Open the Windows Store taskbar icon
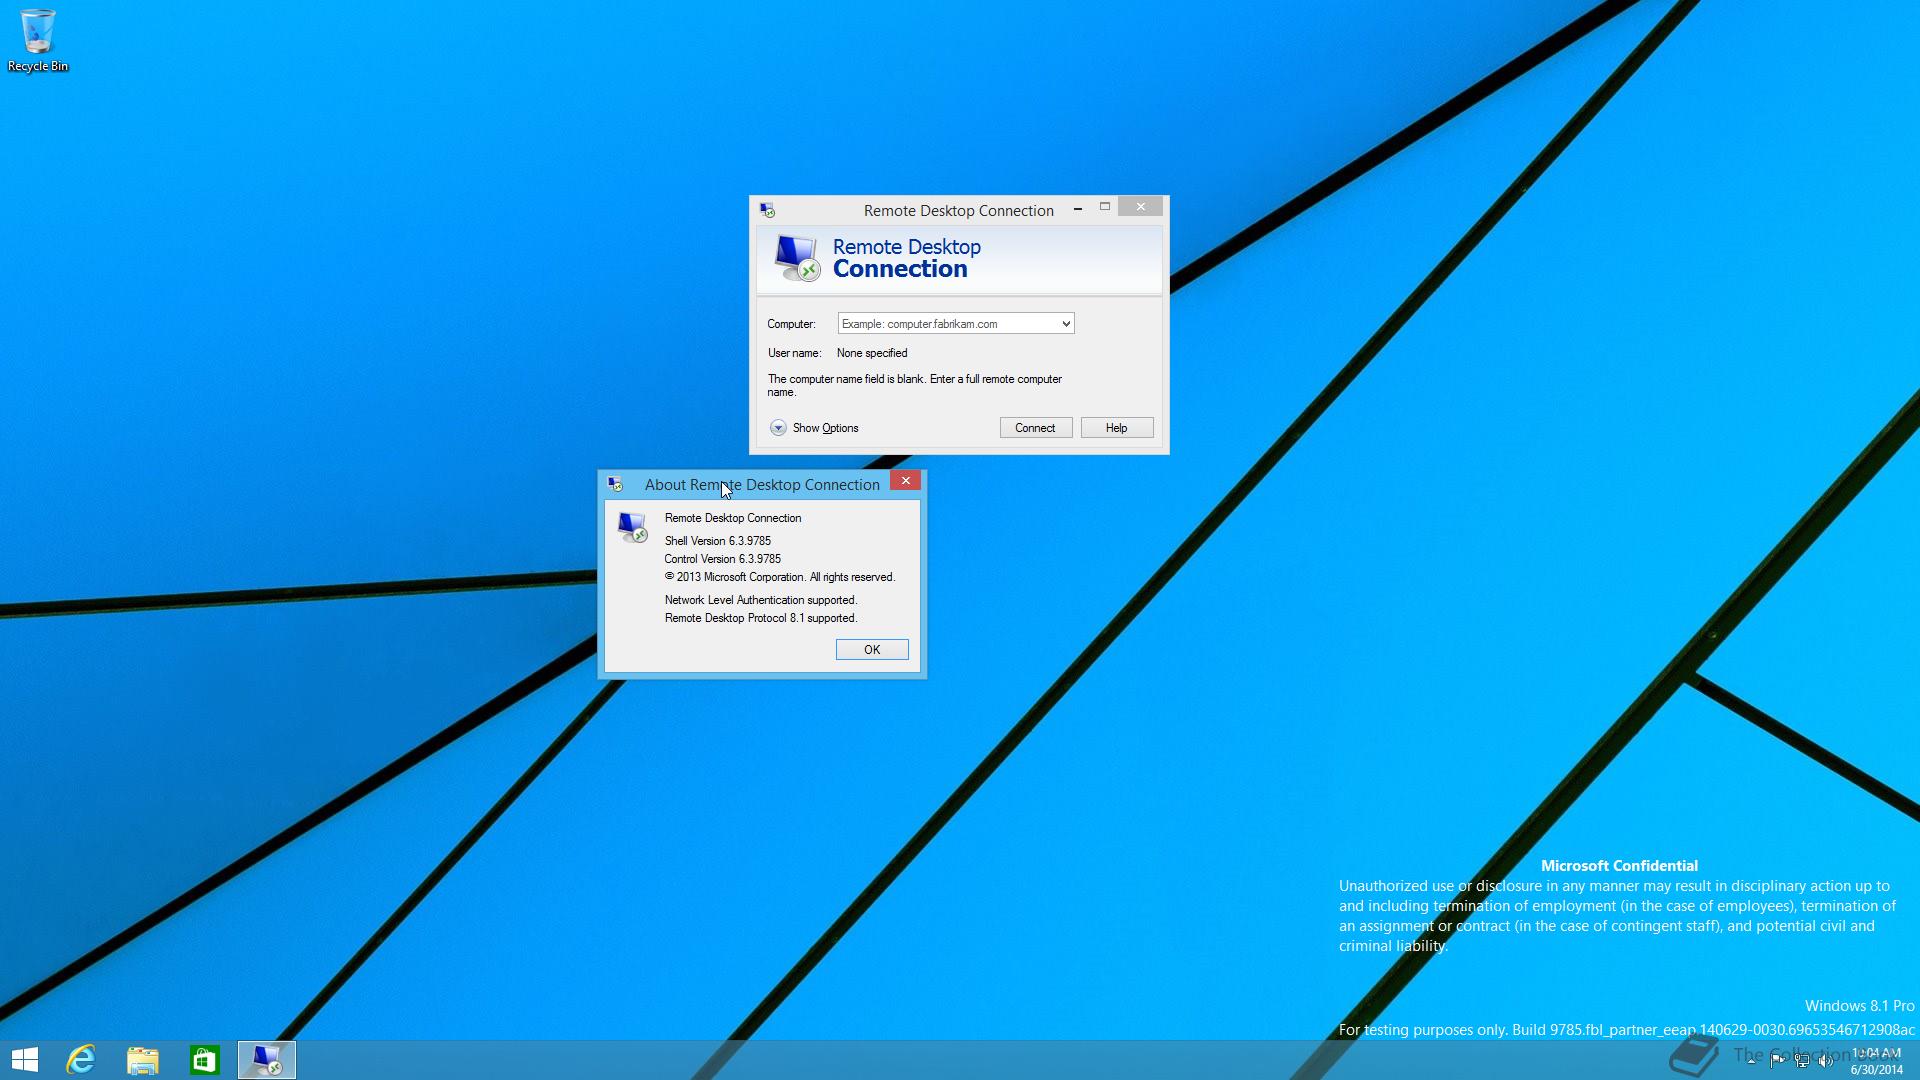 [204, 1060]
